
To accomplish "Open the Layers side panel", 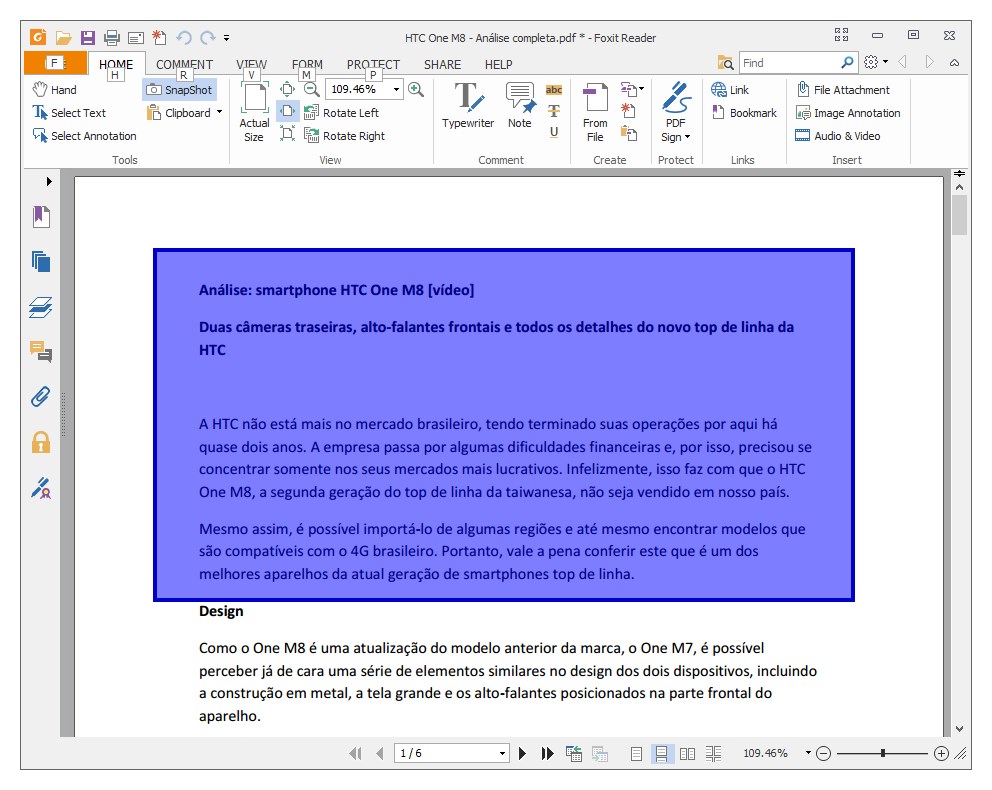I will point(41,307).
